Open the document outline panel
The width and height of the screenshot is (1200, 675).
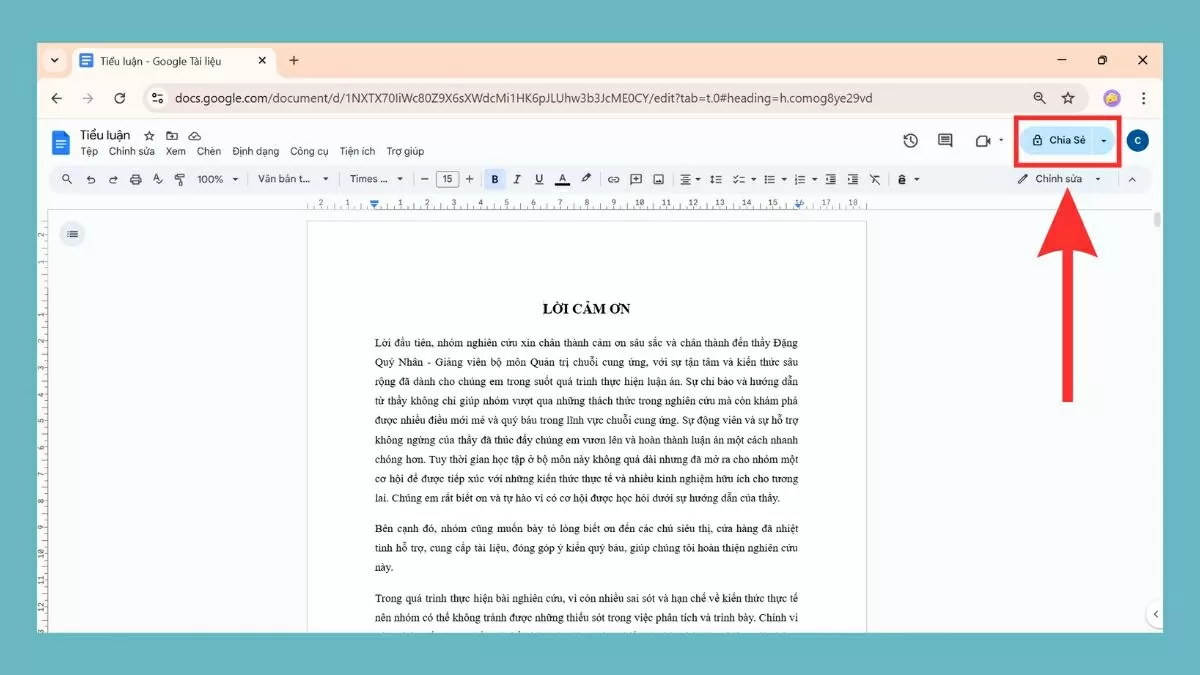72,233
